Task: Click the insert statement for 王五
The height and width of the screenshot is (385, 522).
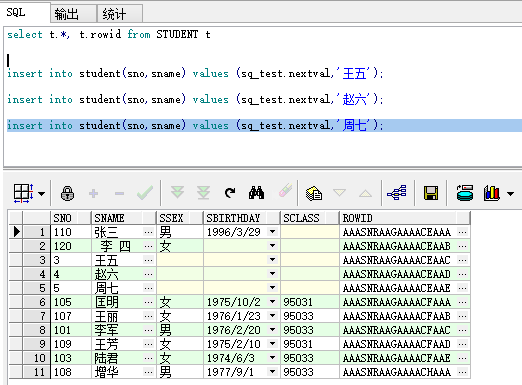Action: [x=195, y=73]
